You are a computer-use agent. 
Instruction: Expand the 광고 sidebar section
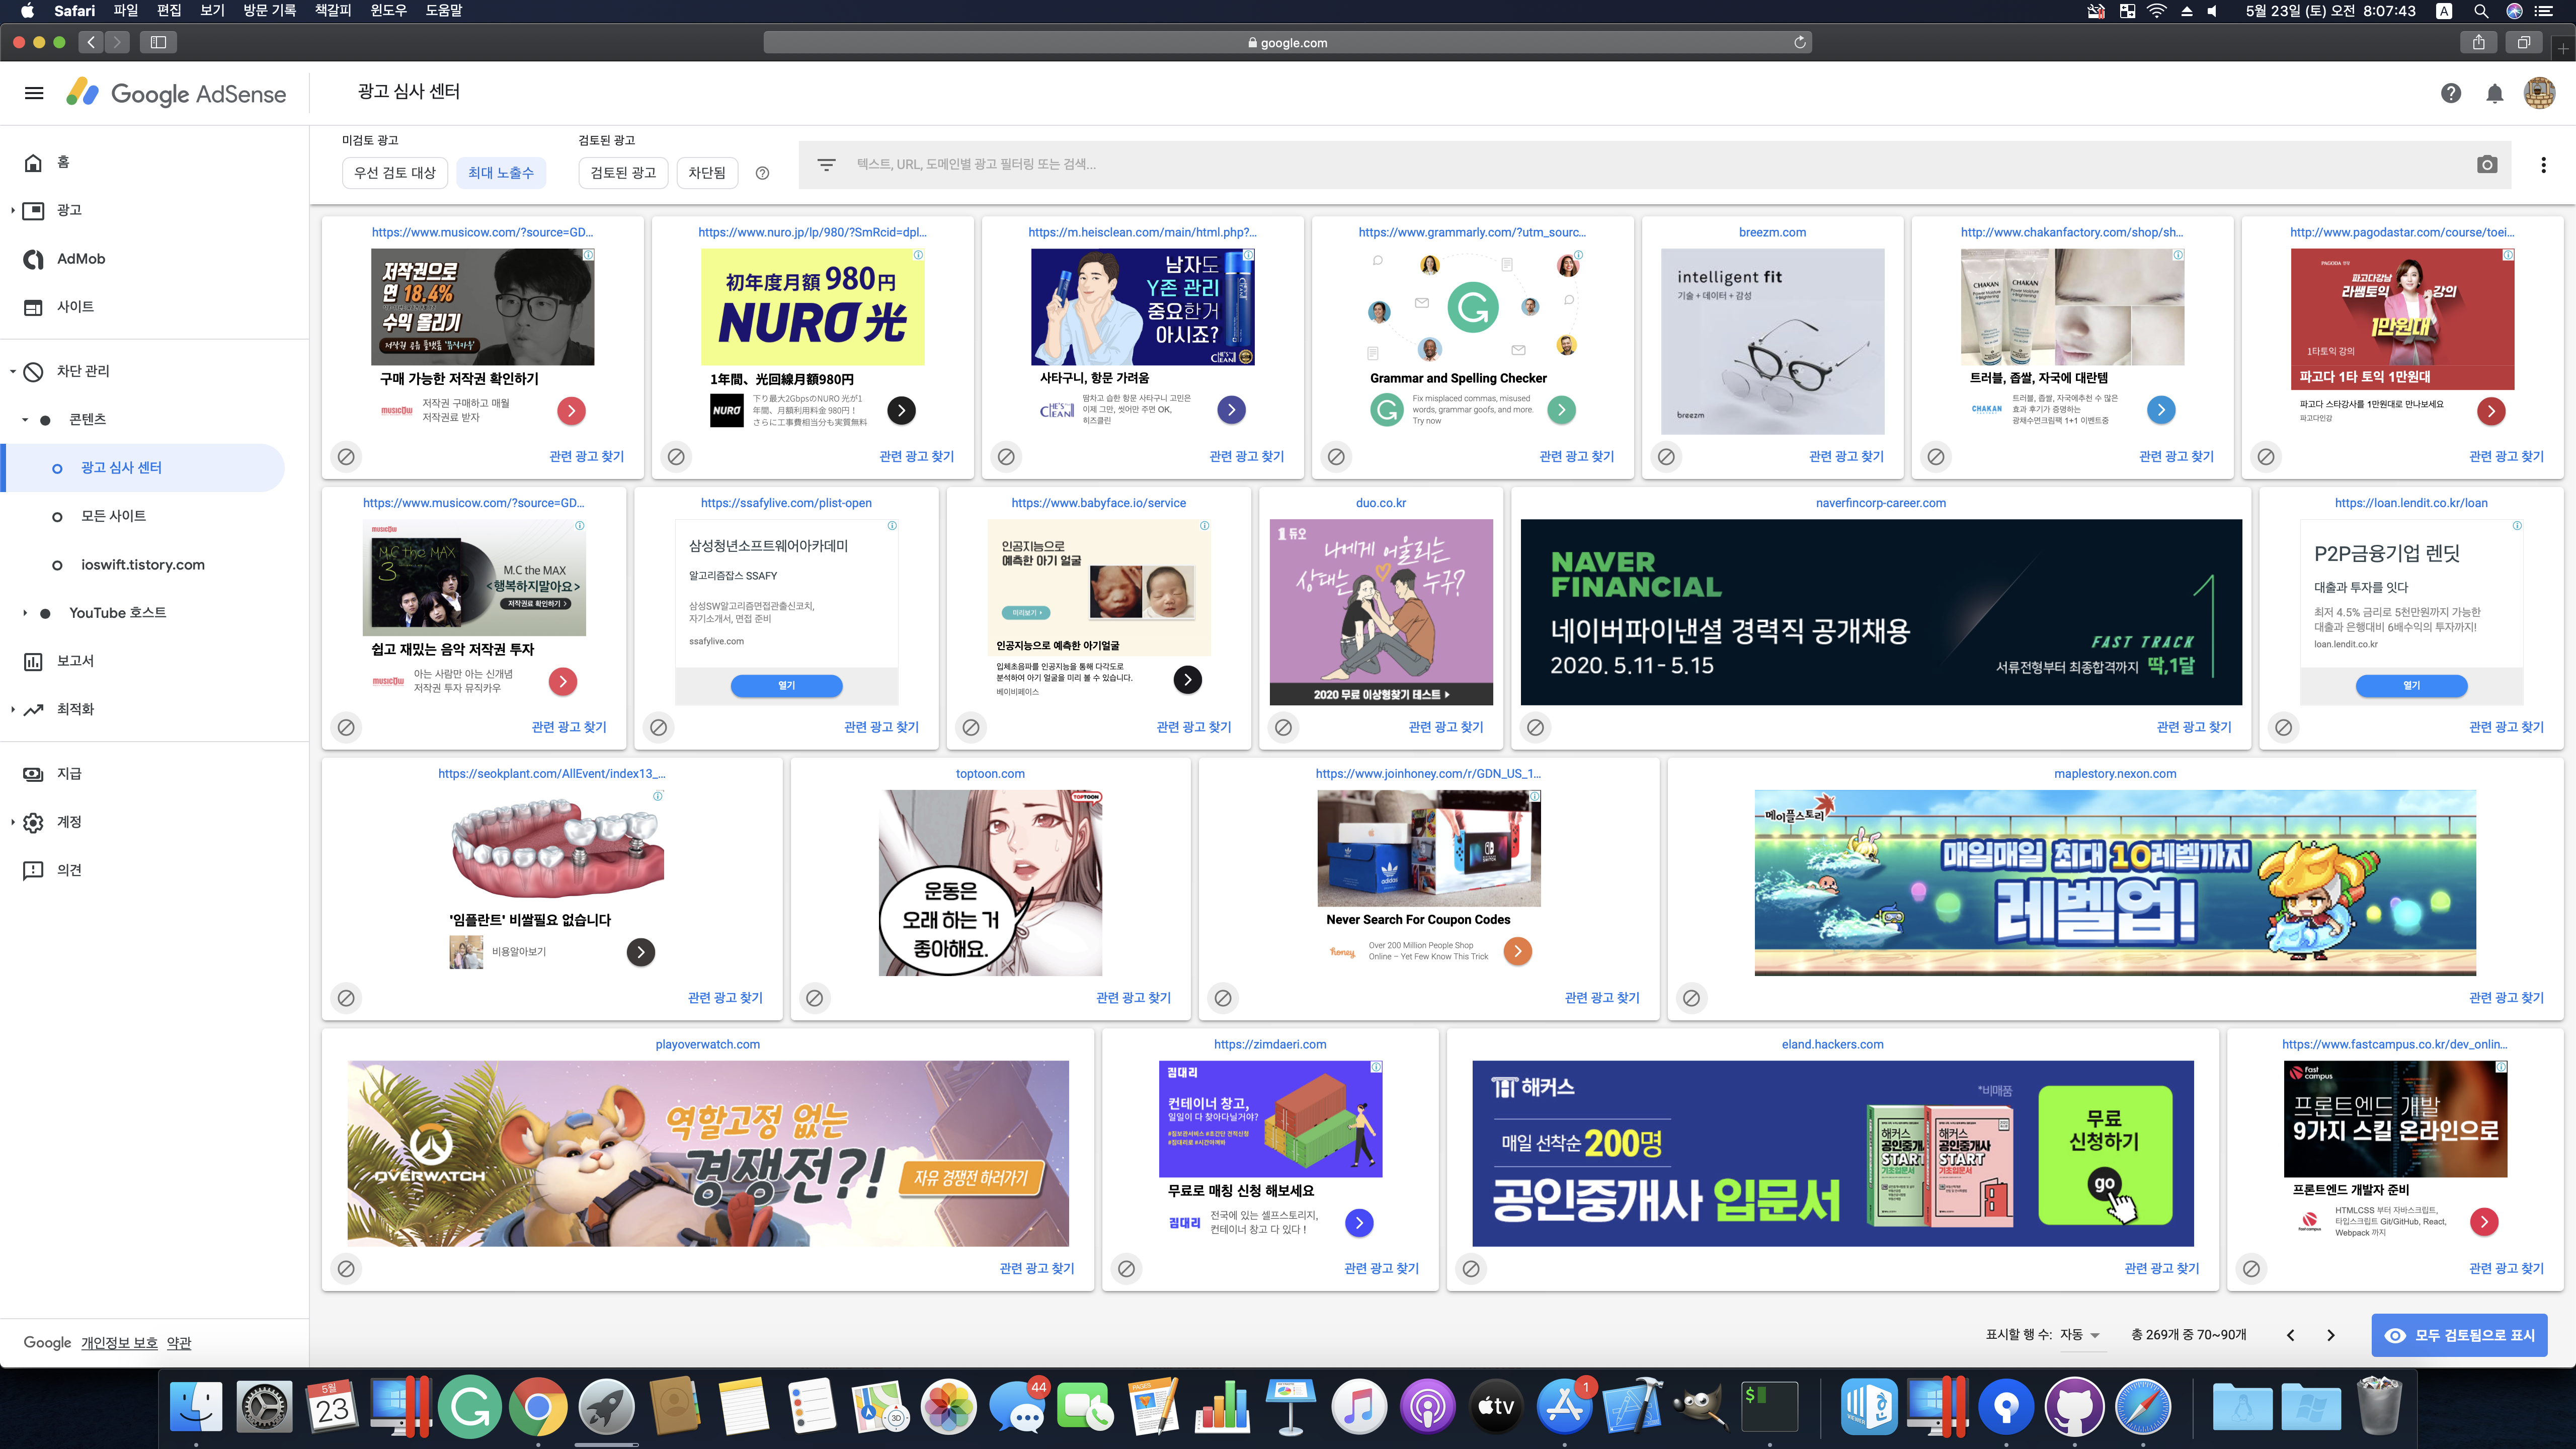(x=13, y=210)
